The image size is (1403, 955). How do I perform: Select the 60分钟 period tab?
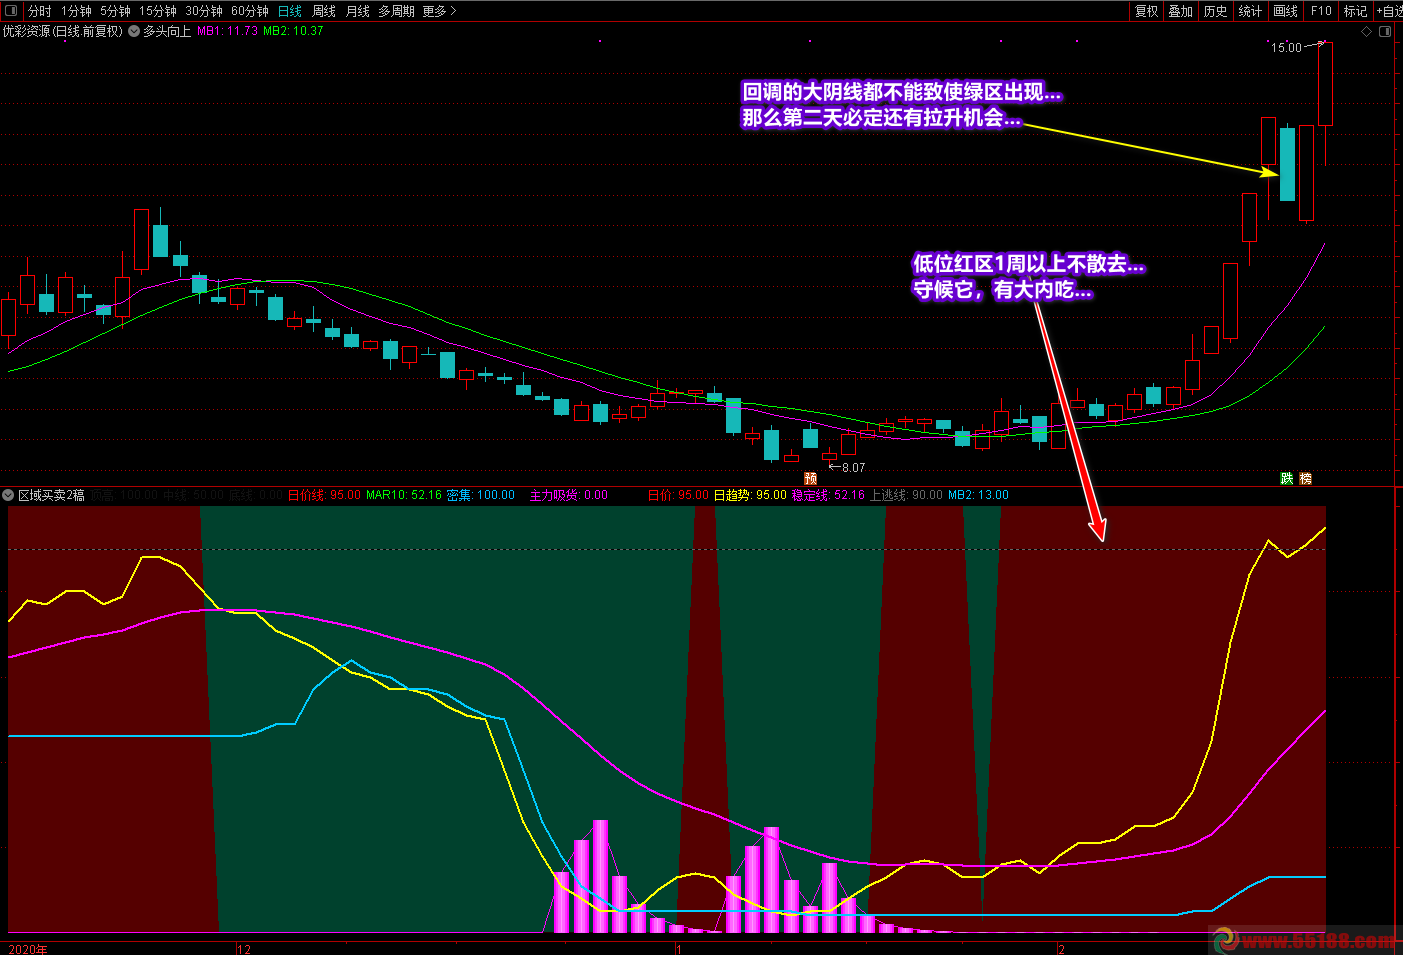click(x=250, y=11)
